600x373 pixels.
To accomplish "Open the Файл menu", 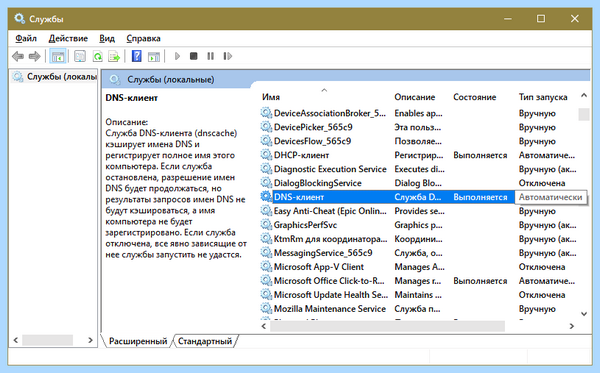I will click(x=26, y=38).
